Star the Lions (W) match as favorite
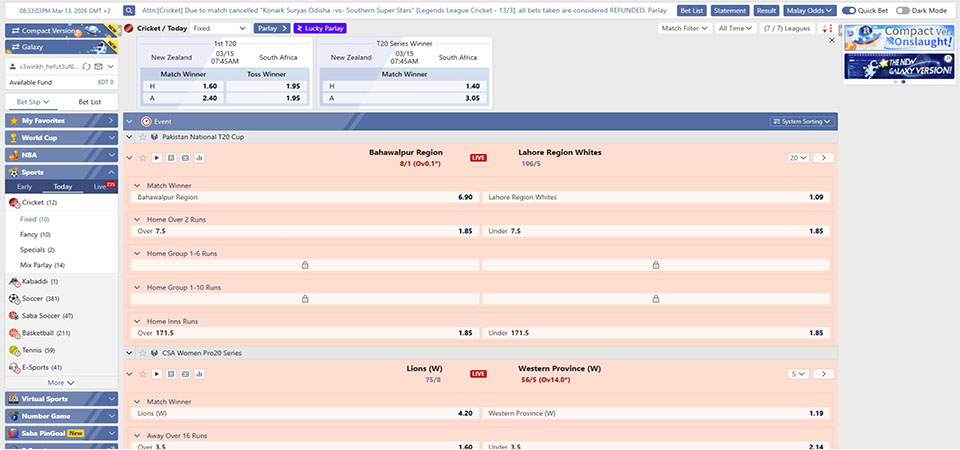This screenshot has height=450, width=960. (143, 374)
